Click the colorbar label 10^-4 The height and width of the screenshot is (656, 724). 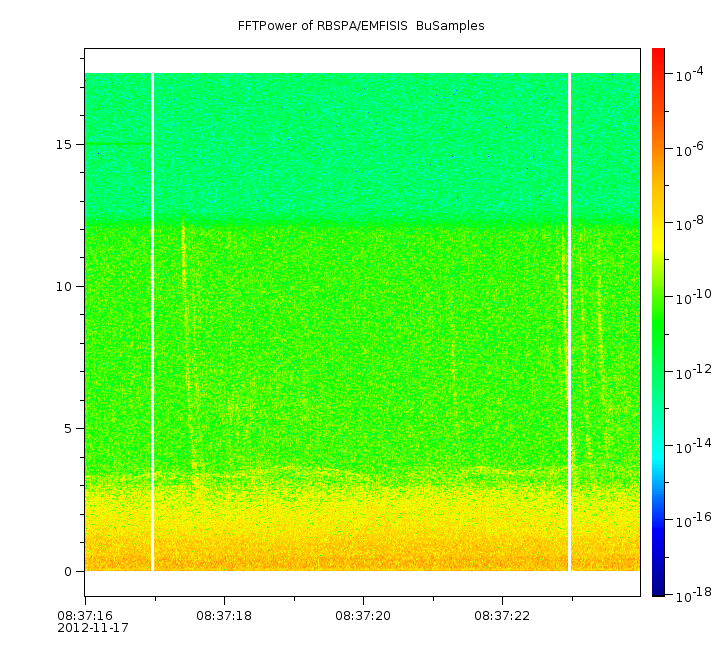[689, 74]
